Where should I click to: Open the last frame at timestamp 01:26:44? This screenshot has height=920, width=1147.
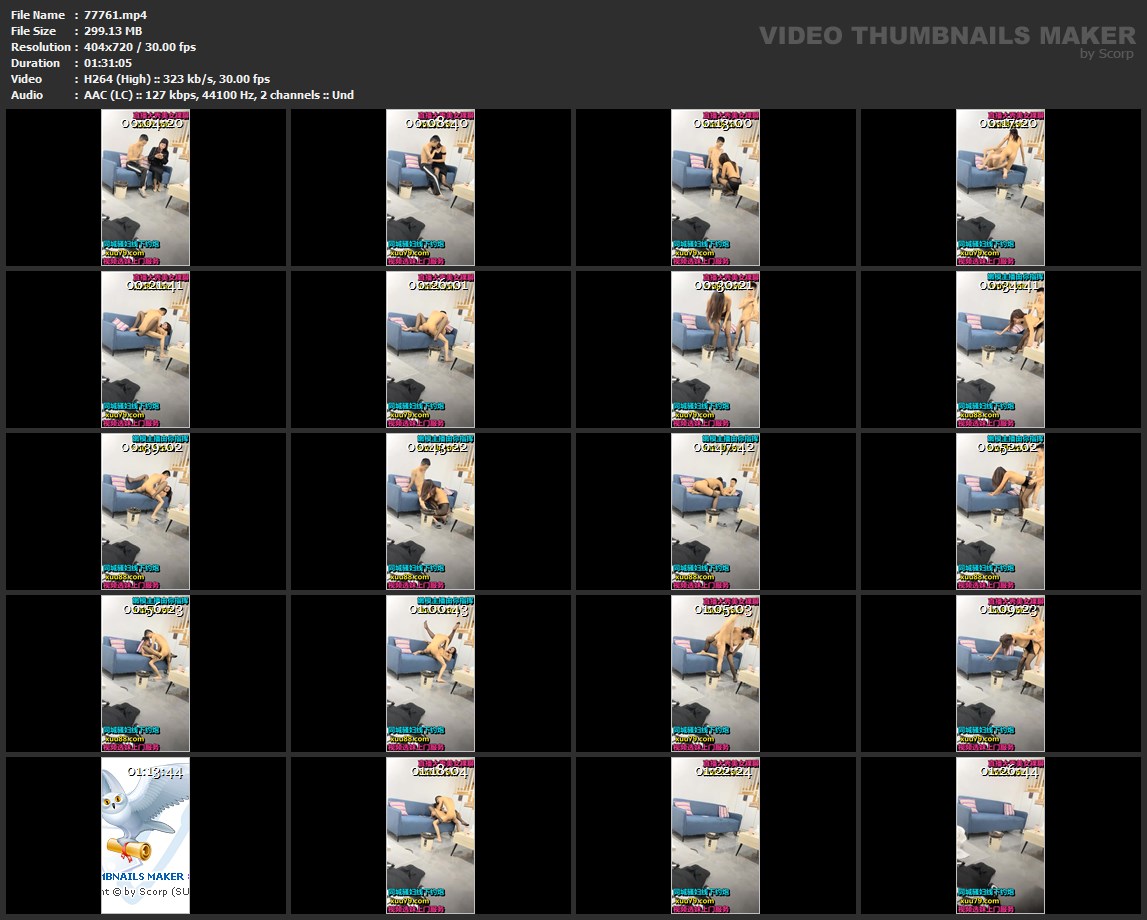coord(1000,835)
